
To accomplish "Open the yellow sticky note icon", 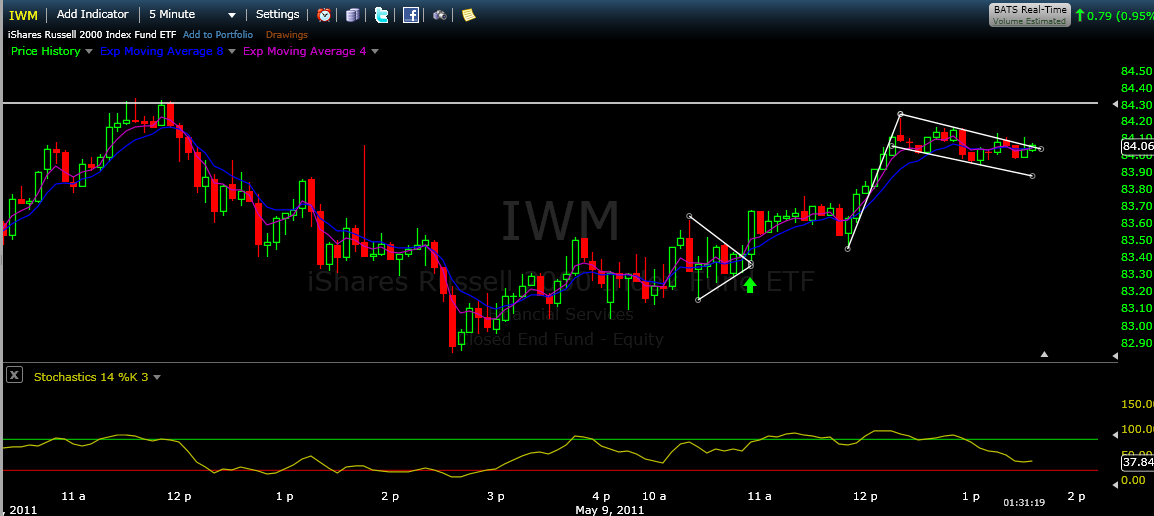I will [468, 15].
